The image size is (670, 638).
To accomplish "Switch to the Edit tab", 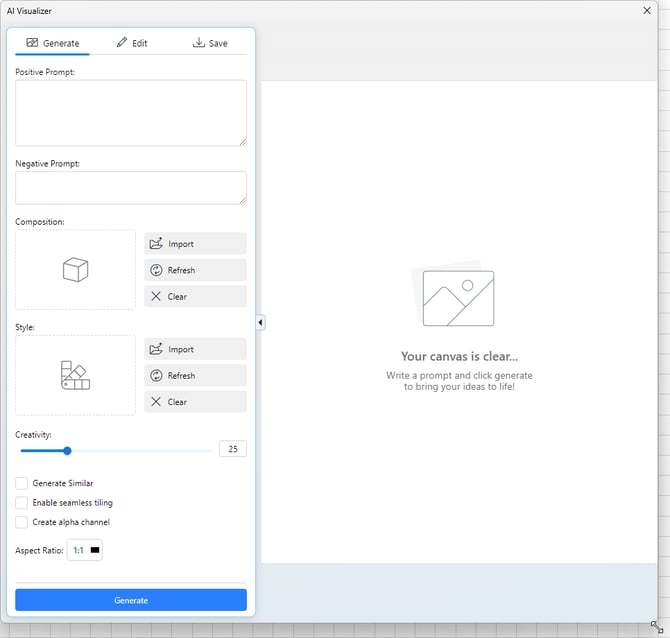I will [x=131, y=43].
